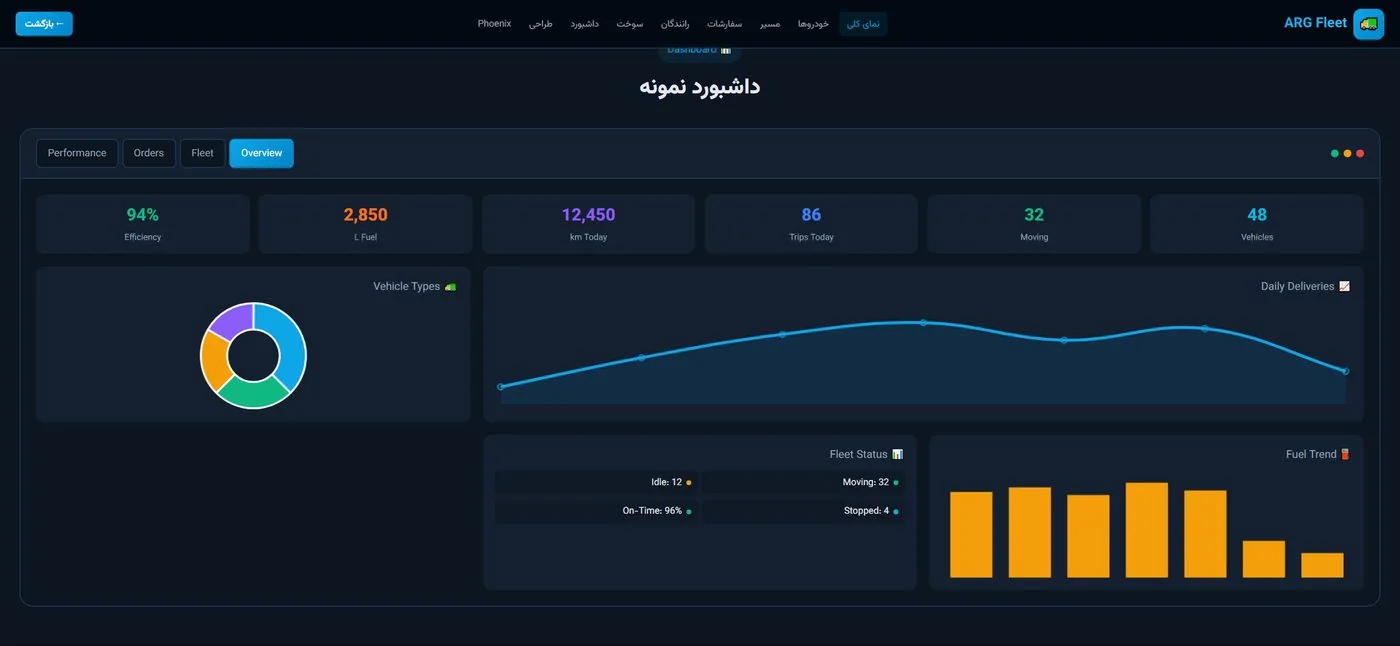Click the orange segment of the donut chart
Image resolution: width=1400 pixels, height=646 pixels.
pyautogui.click(x=214, y=360)
